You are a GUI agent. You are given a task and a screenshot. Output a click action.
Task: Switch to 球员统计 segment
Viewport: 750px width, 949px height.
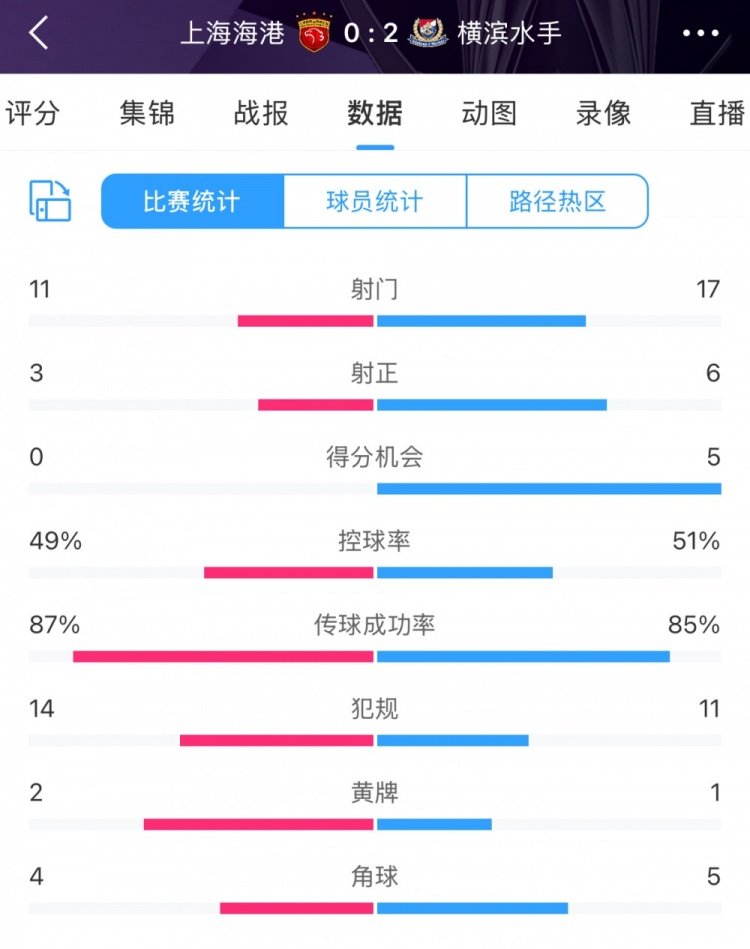click(x=375, y=202)
